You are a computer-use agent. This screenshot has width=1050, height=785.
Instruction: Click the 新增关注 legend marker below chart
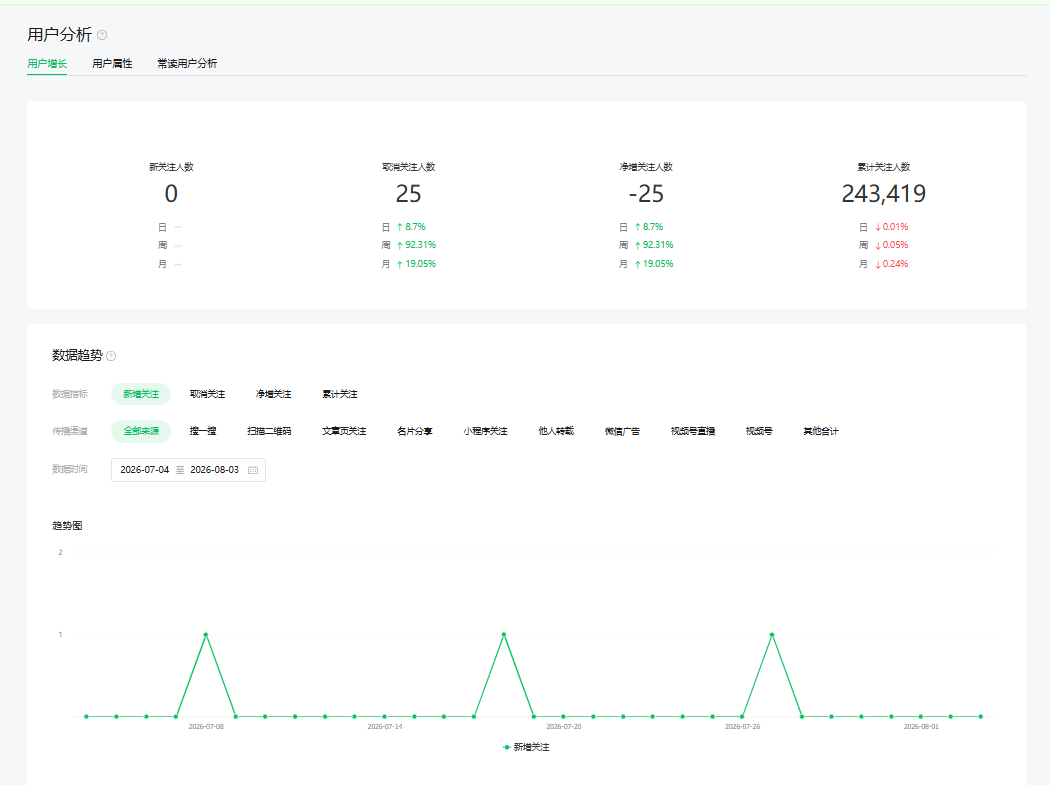pos(506,747)
